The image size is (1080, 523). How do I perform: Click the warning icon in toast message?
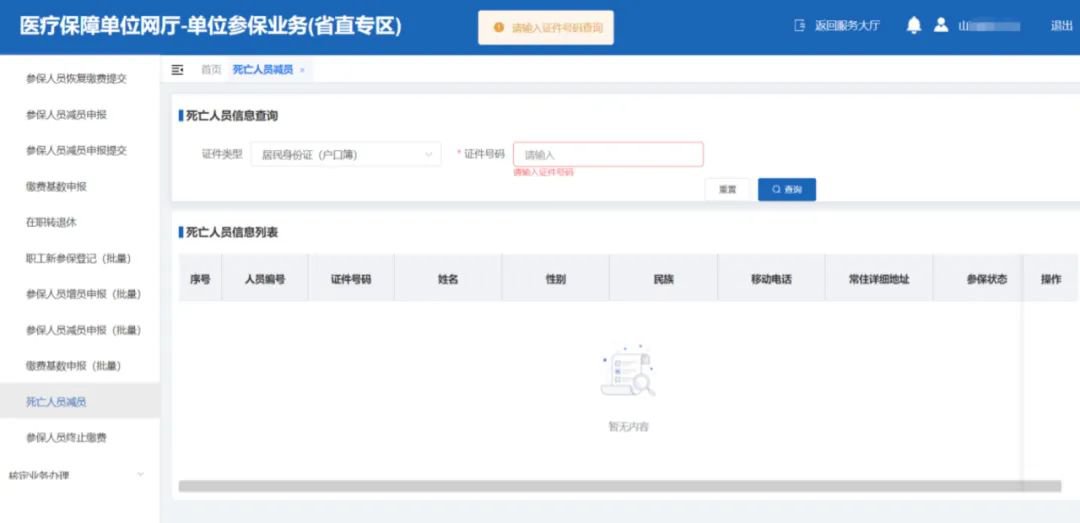pos(499,28)
